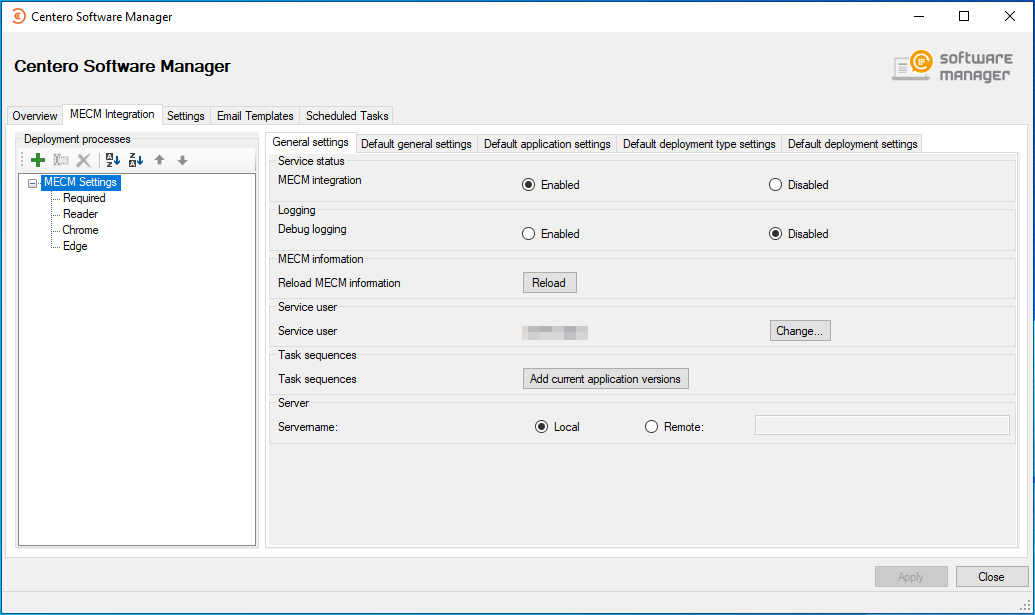The width and height of the screenshot is (1035, 615).
Task: Open the Settings tab
Action: pyautogui.click(x=185, y=116)
